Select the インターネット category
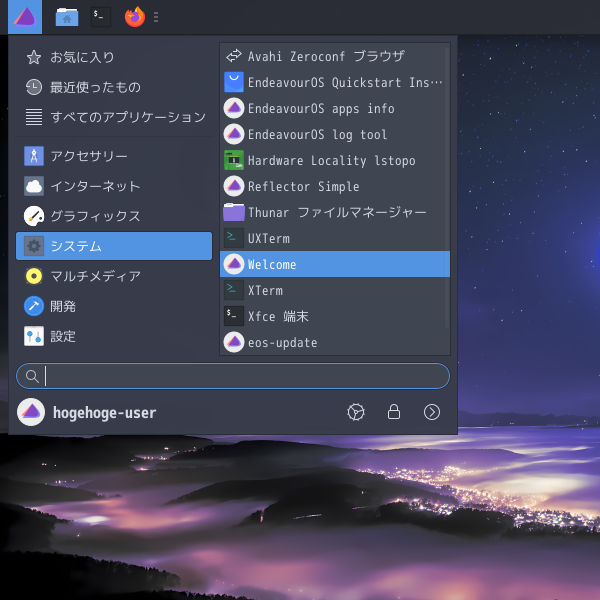600x600 pixels. point(114,186)
